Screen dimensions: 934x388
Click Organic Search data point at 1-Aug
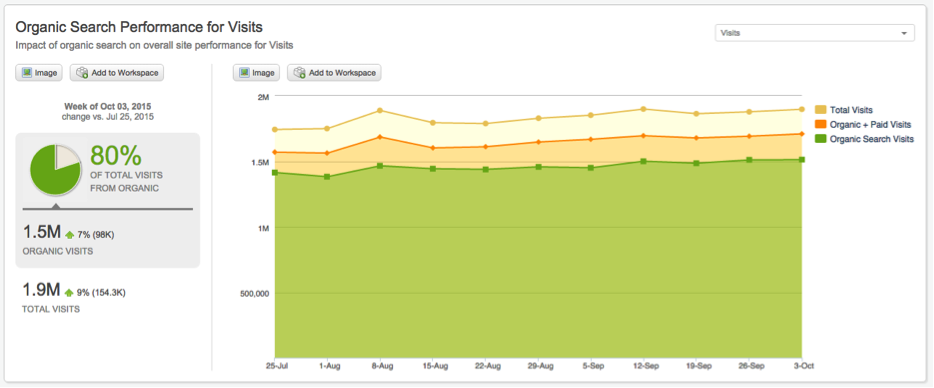(x=327, y=177)
